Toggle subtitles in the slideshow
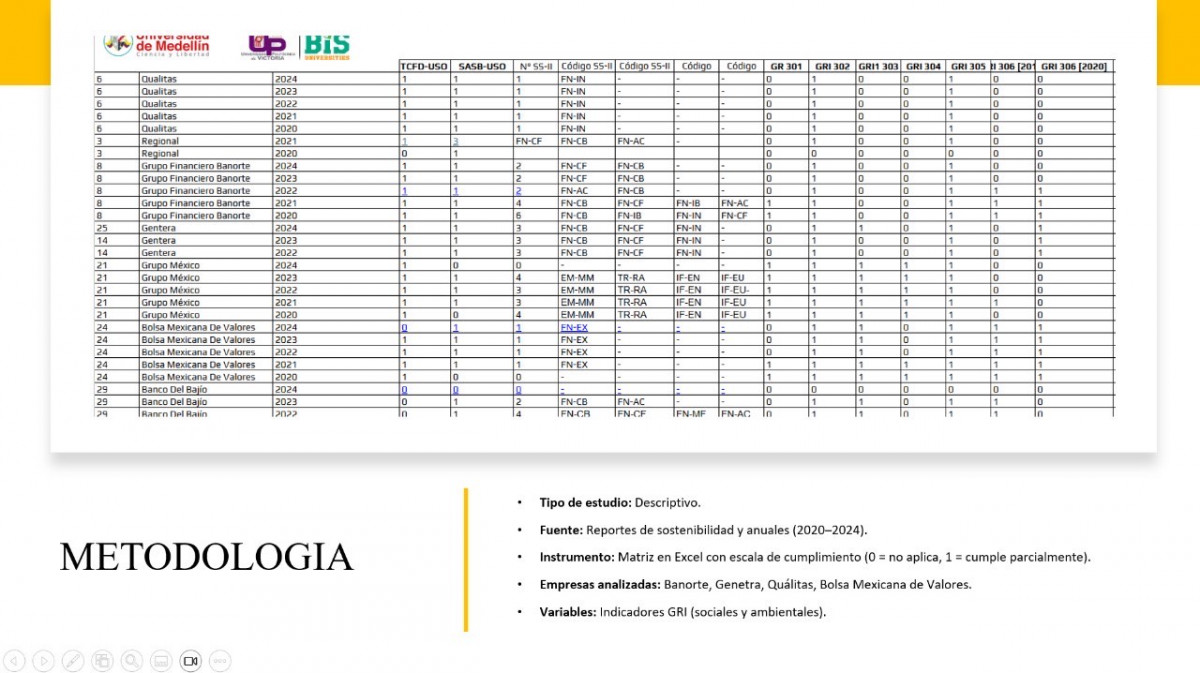Image resolution: width=1200 pixels, height=673 pixels. point(161,660)
